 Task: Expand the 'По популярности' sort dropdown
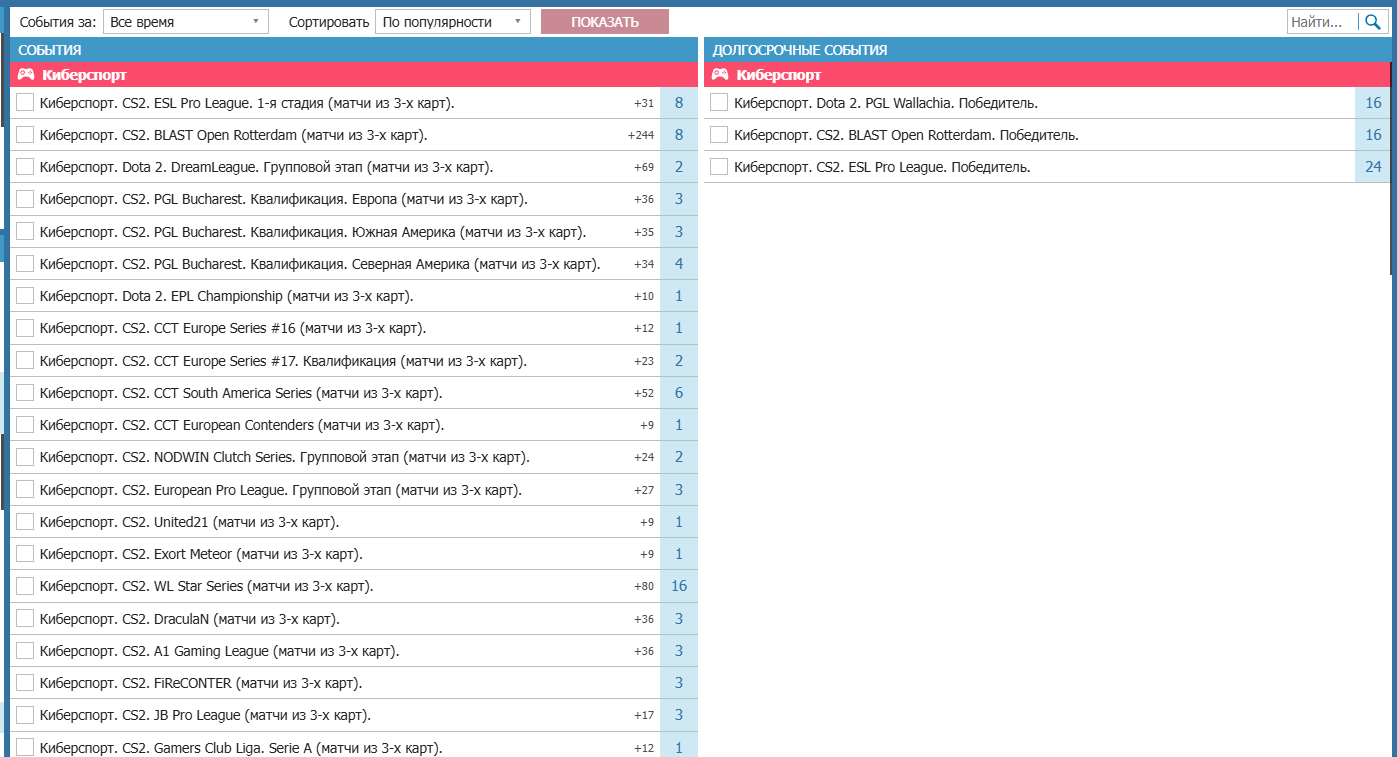tap(452, 22)
